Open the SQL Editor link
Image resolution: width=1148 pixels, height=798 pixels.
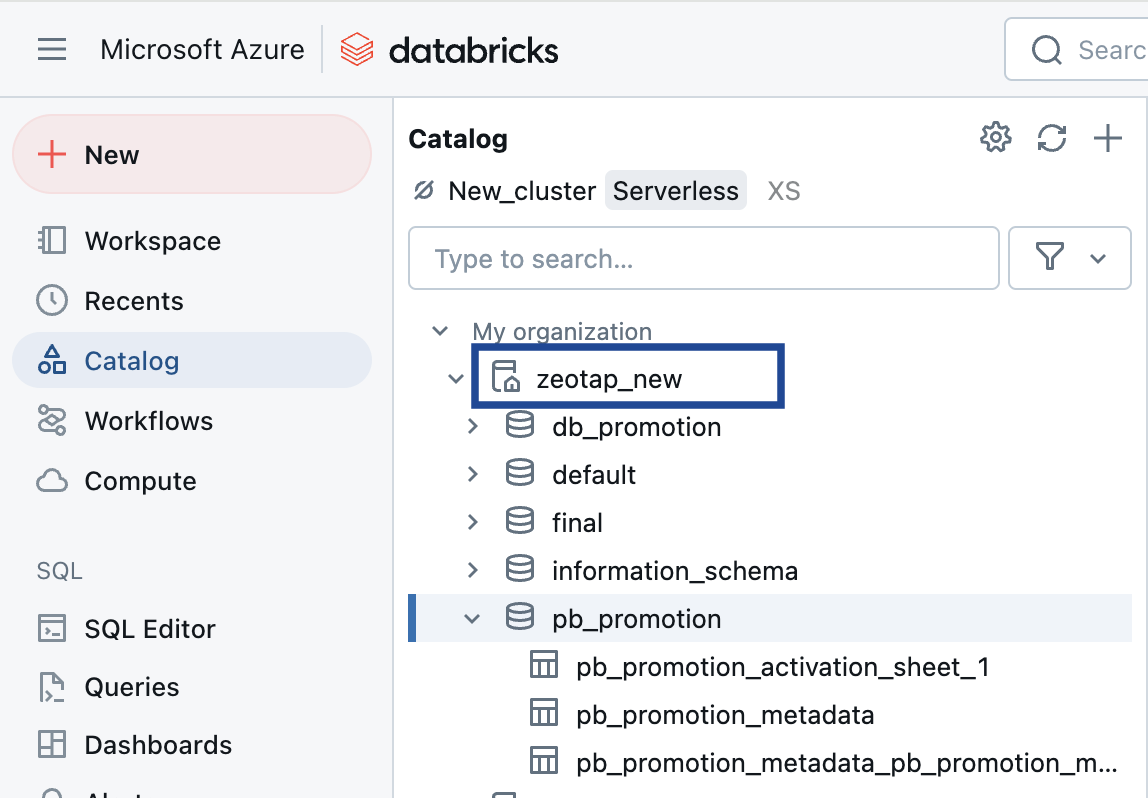150,629
